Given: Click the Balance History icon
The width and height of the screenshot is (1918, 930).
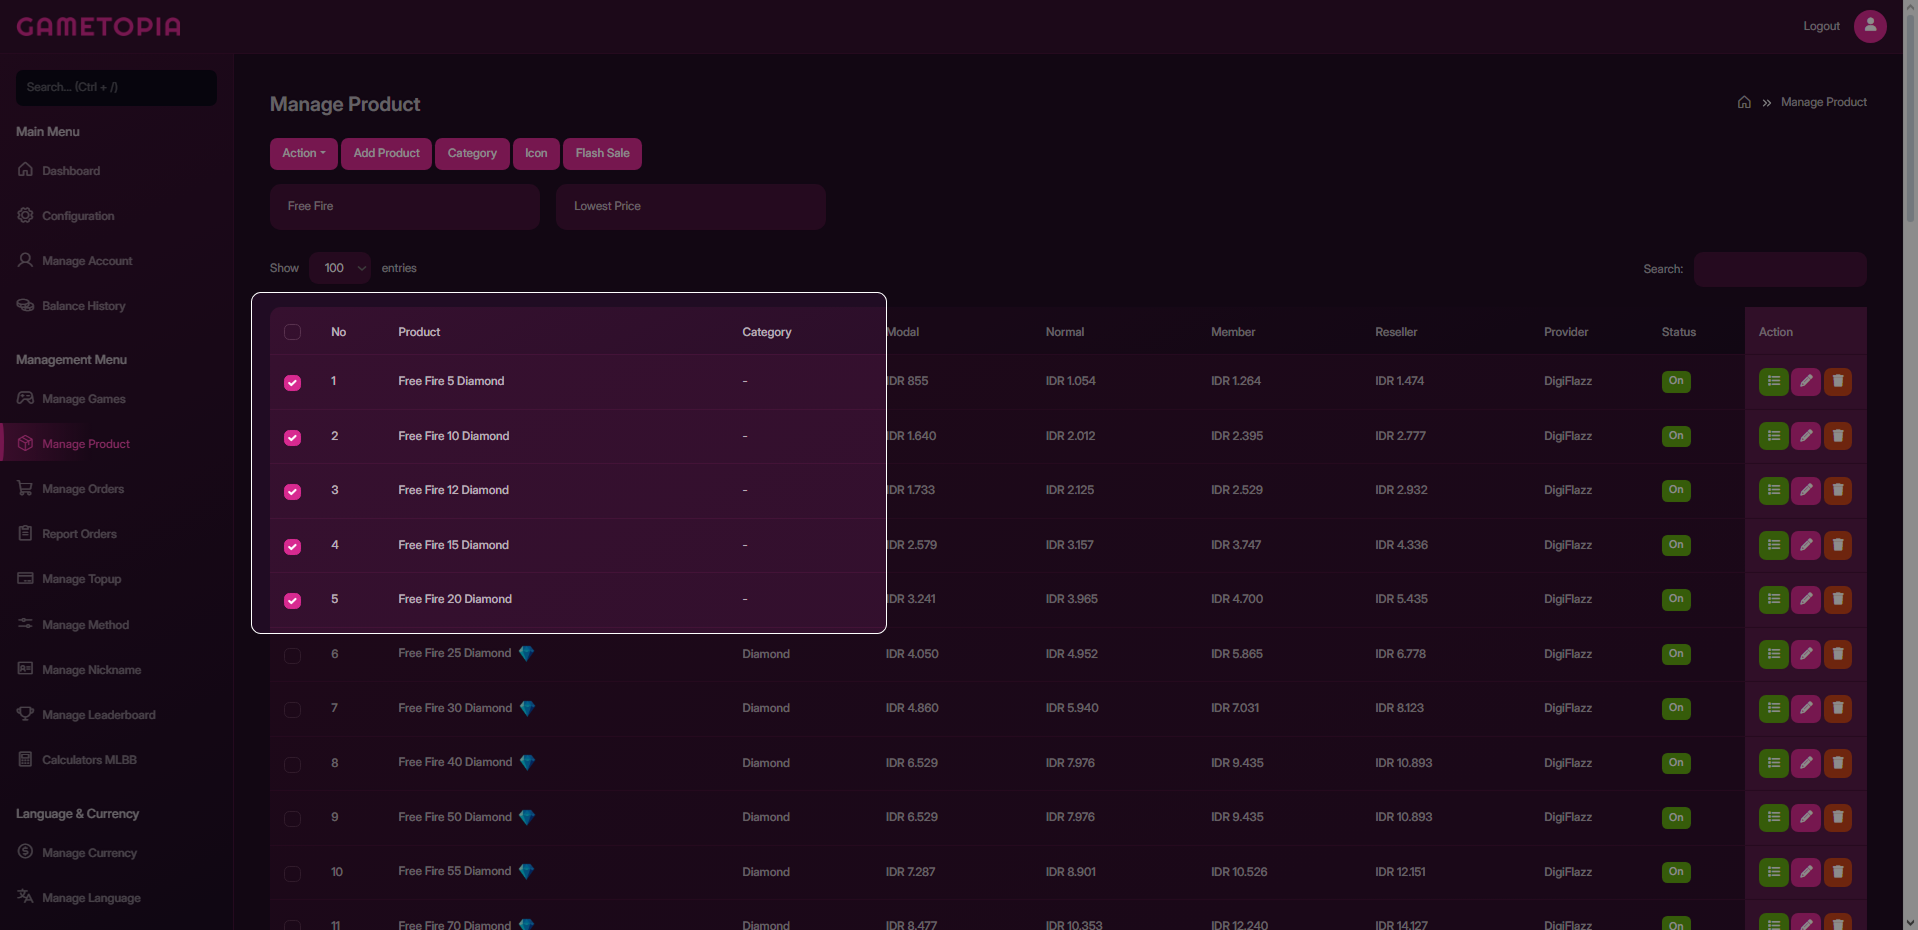Looking at the screenshot, I should [x=25, y=305].
